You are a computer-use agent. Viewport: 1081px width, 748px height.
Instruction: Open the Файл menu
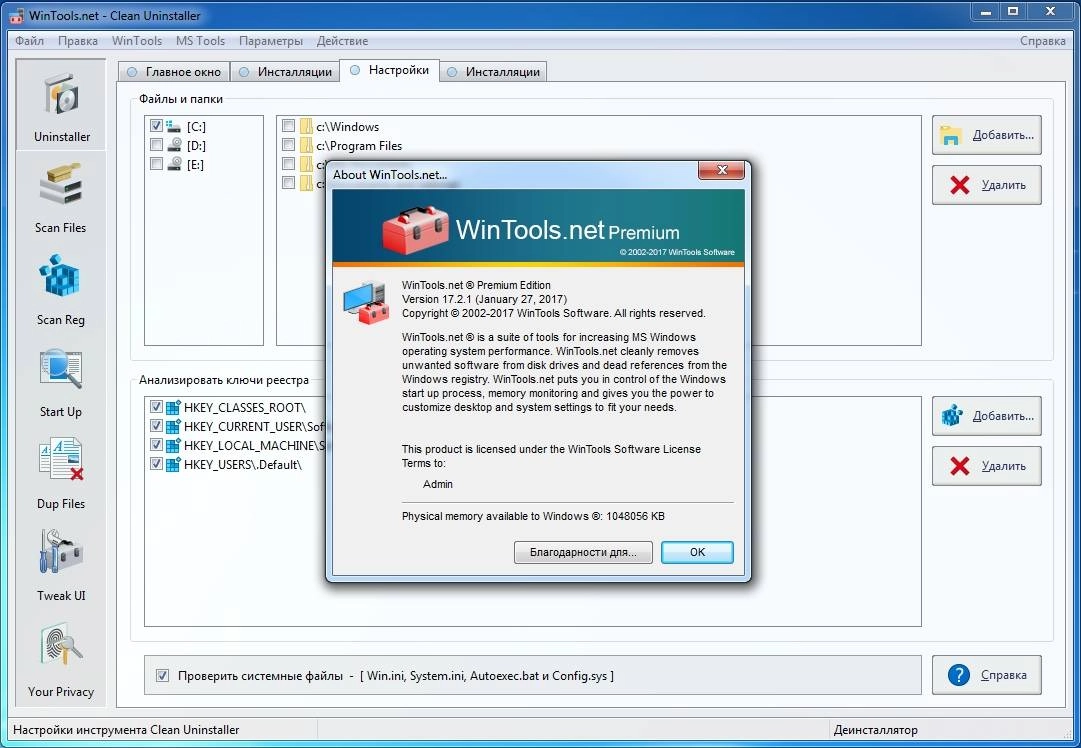pos(30,41)
